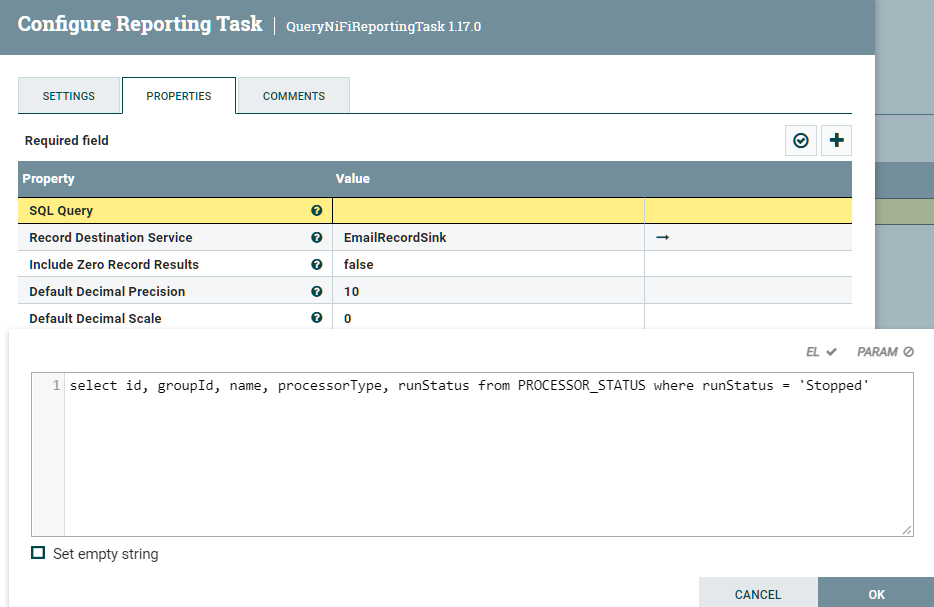Click the verify properties checkmark icon
934x607 pixels.
pyautogui.click(x=801, y=141)
